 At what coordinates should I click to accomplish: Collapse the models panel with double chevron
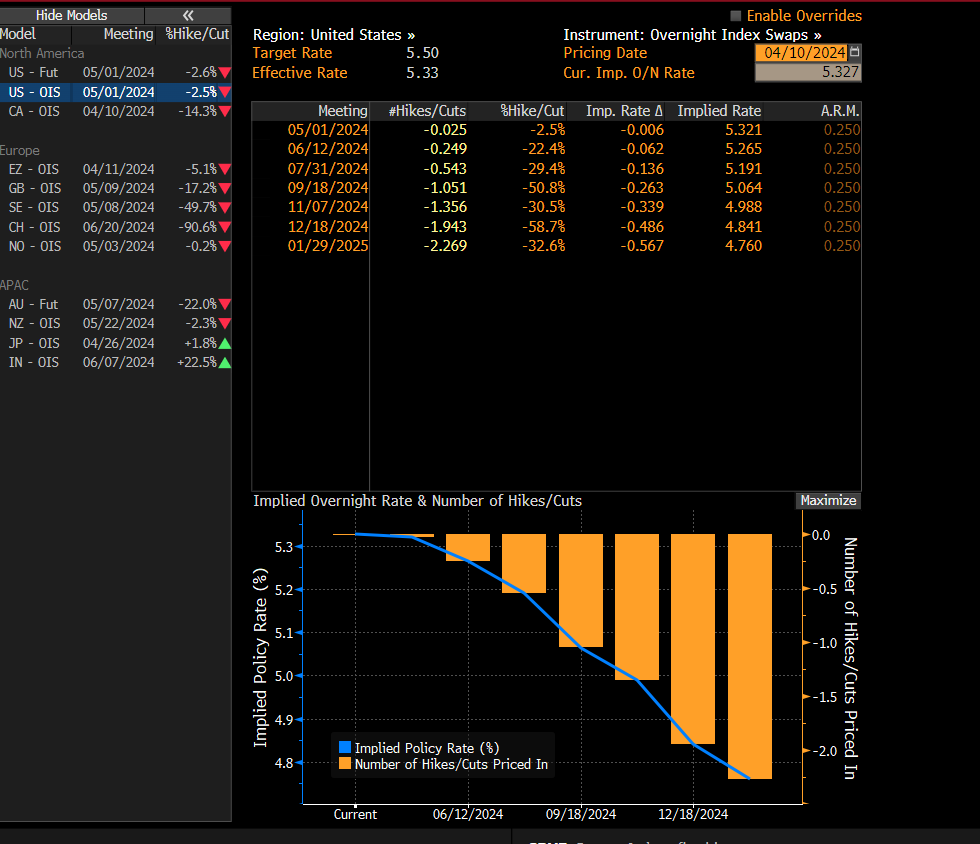pos(188,15)
